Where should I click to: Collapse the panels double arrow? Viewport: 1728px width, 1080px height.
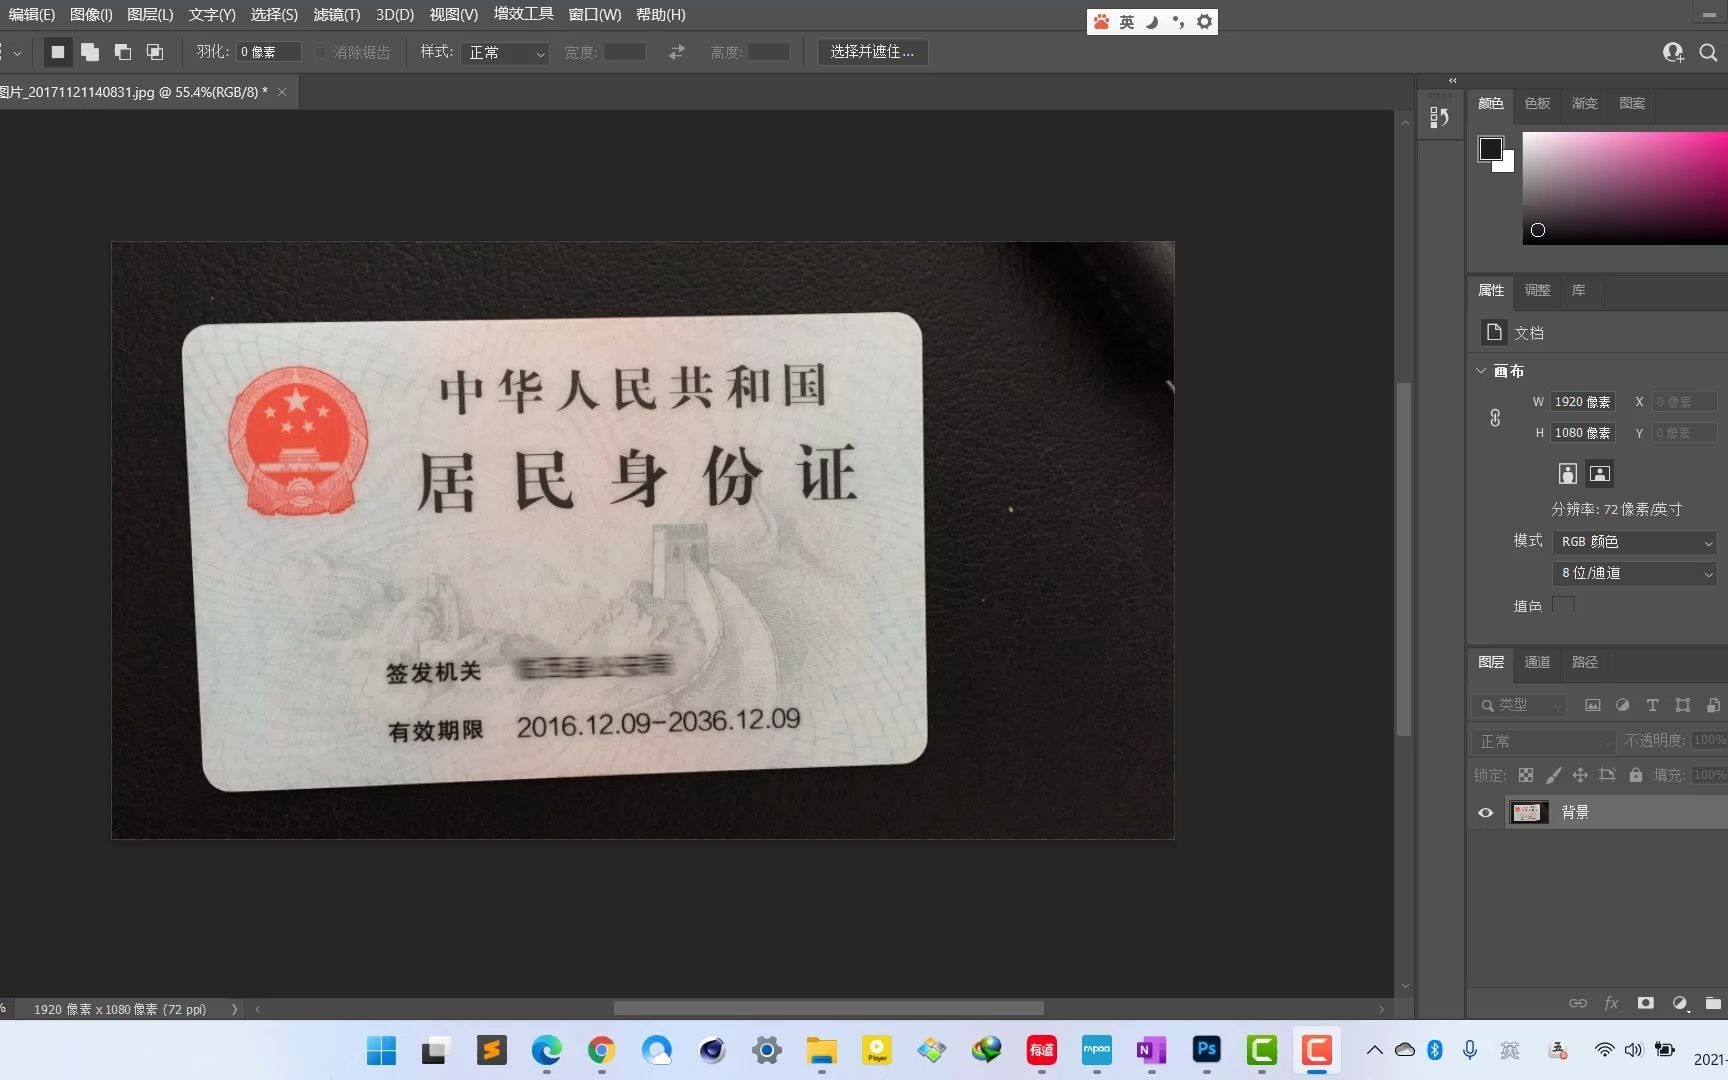(x=1452, y=80)
